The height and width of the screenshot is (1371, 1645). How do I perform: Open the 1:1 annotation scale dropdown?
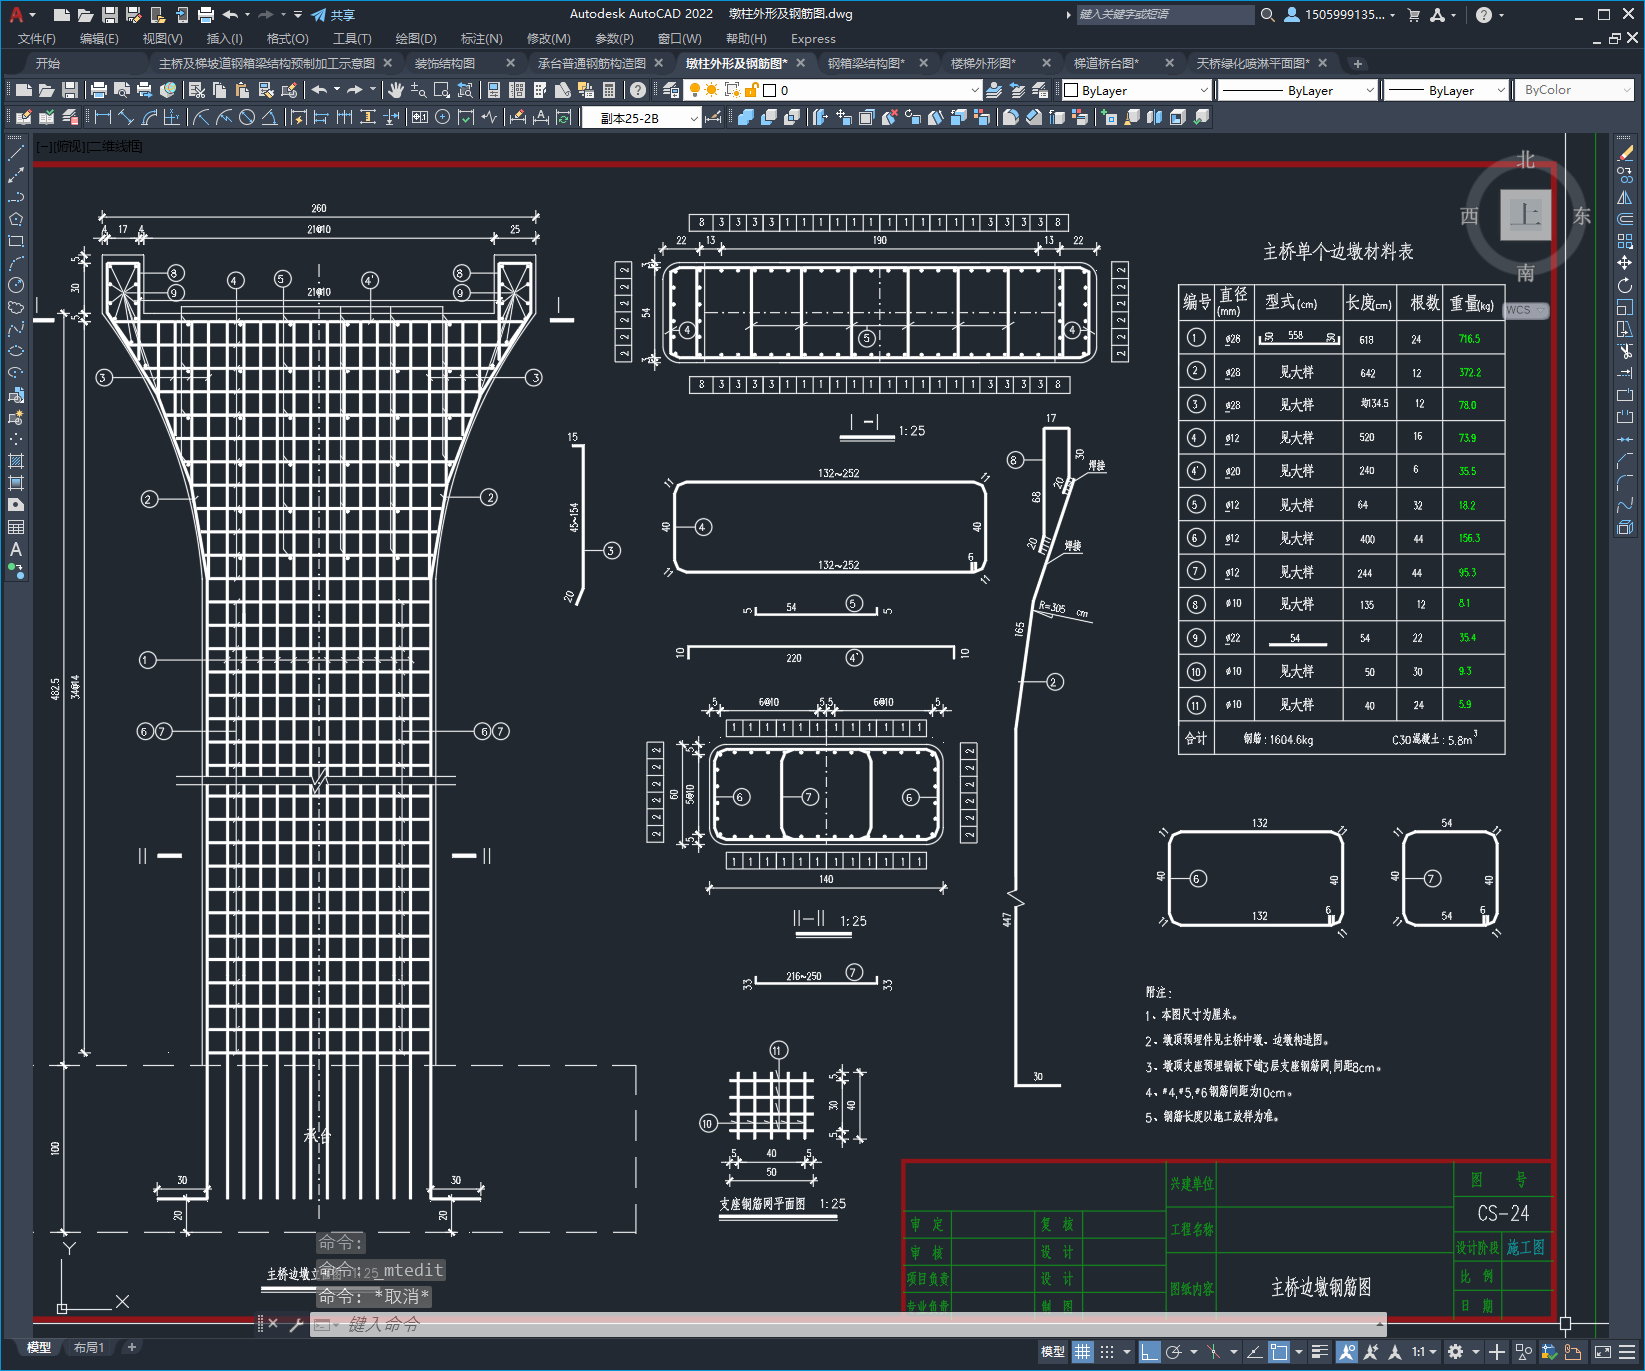1424,1352
